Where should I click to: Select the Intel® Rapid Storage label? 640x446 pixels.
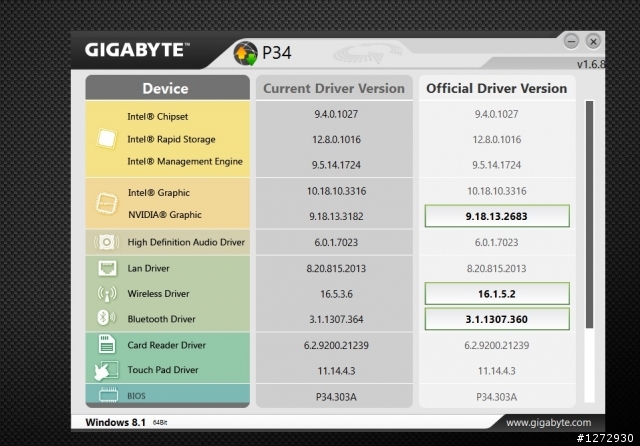pyautogui.click(x=171, y=140)
